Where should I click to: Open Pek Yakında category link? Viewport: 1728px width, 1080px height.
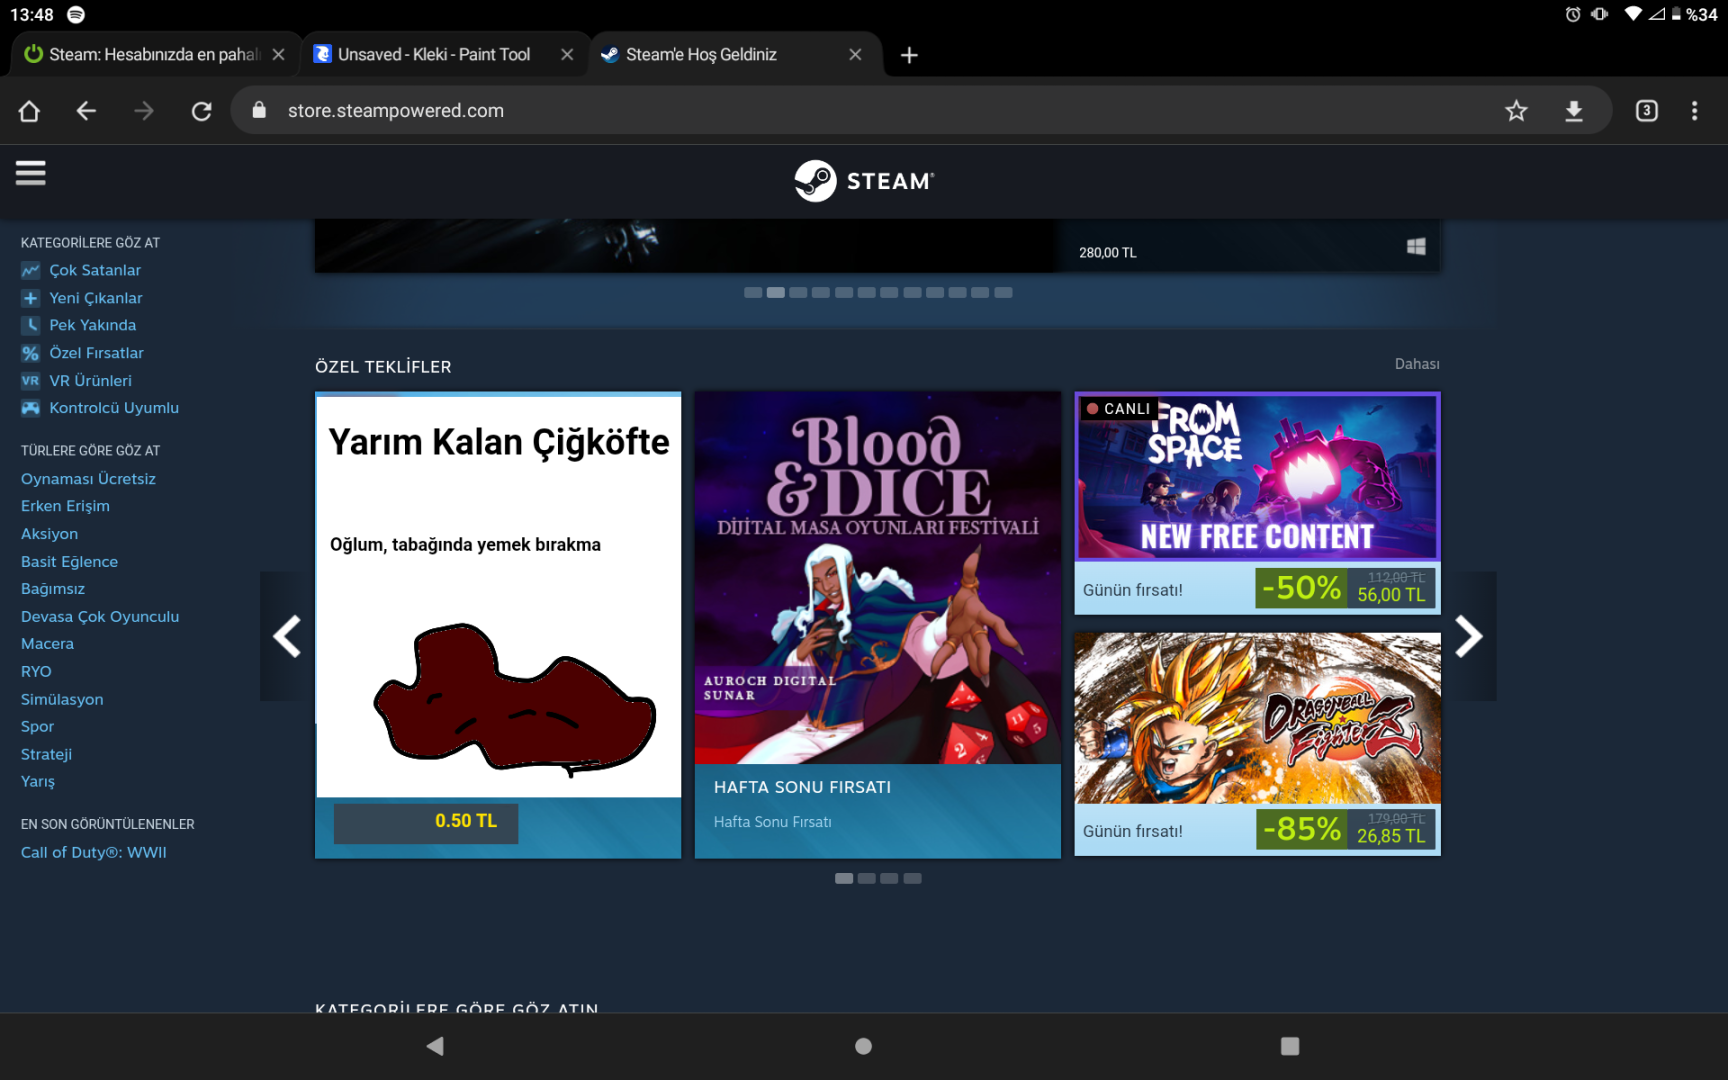pos(93,325)
